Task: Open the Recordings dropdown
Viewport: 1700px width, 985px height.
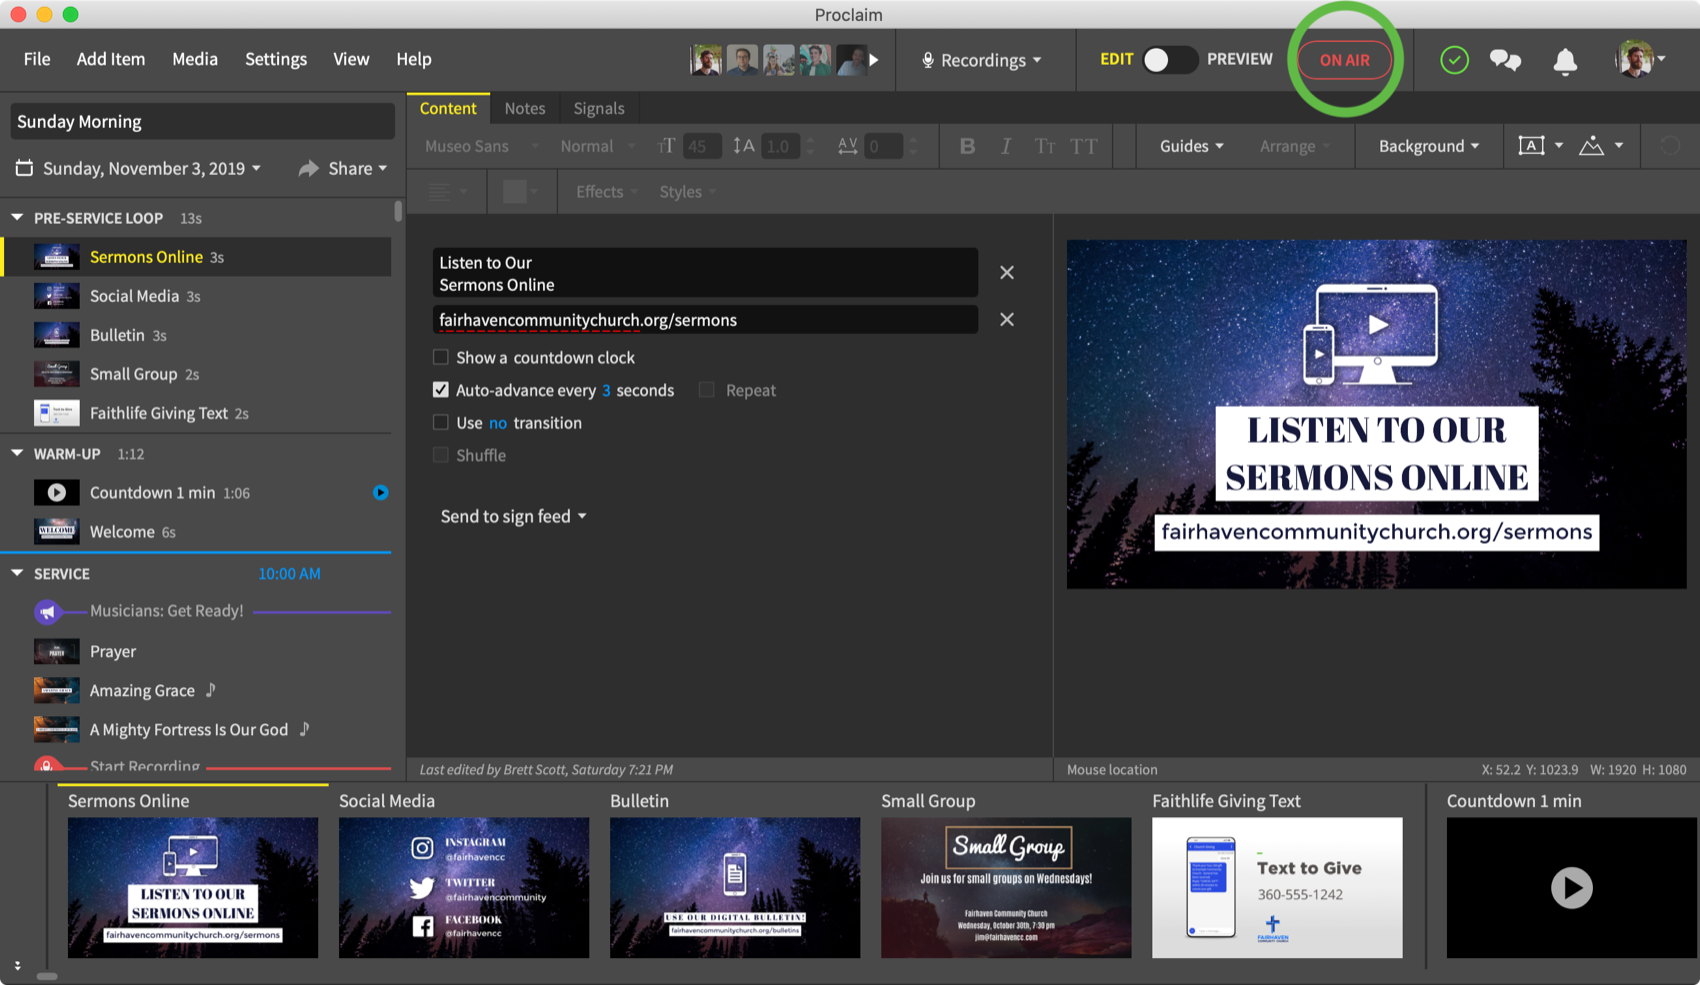Action: 982,60
